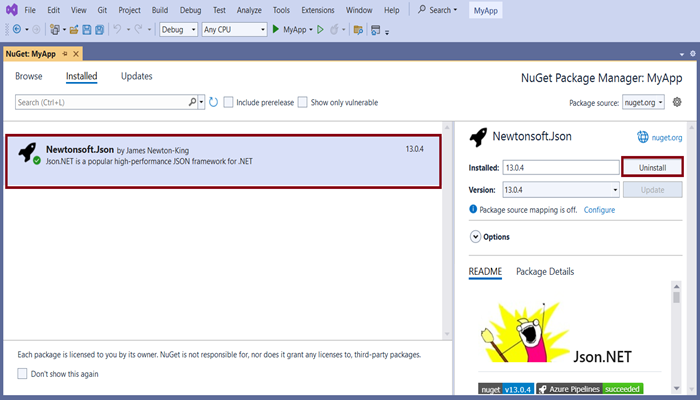Start debugging MyApp with the green play button
700x400 pixels.
point(275,29)
